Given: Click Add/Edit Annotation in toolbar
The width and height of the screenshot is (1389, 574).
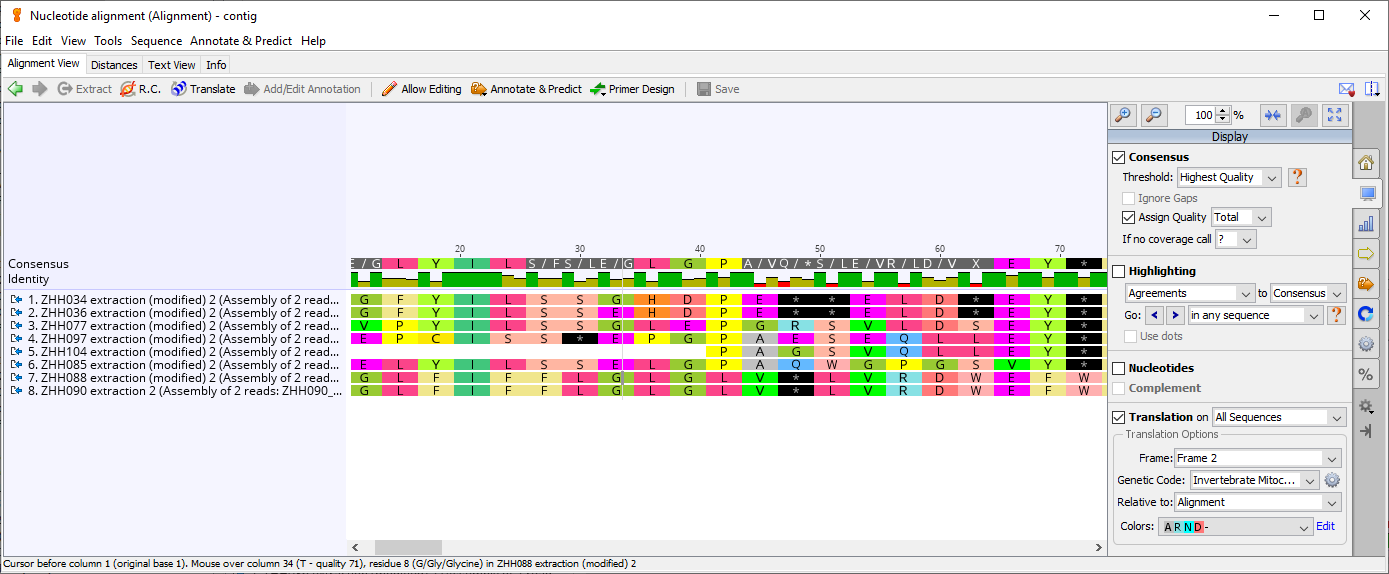Looking at the screenshot, I should pyautogui.click(x=302, y=89).
